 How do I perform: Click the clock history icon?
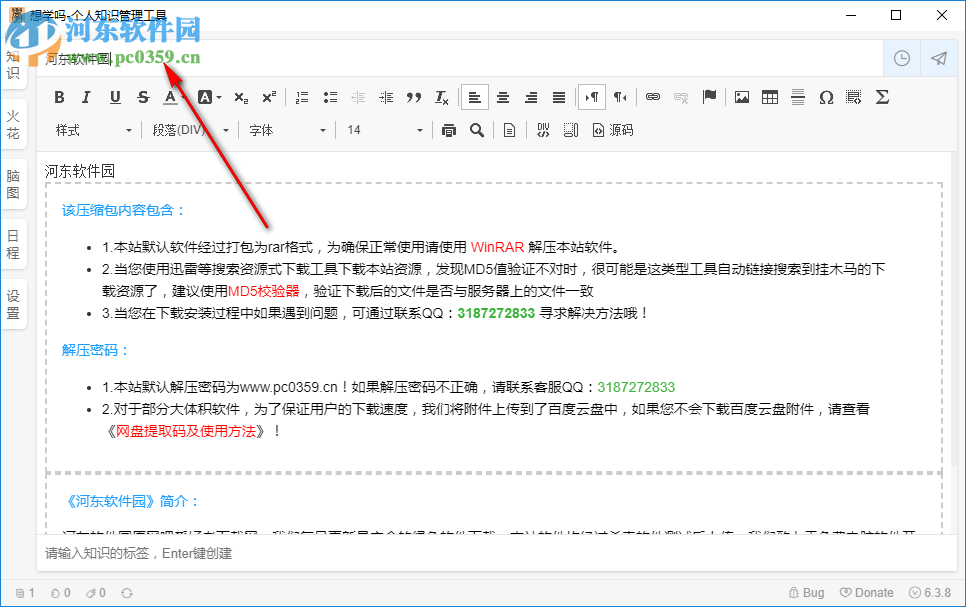[901, 58]
